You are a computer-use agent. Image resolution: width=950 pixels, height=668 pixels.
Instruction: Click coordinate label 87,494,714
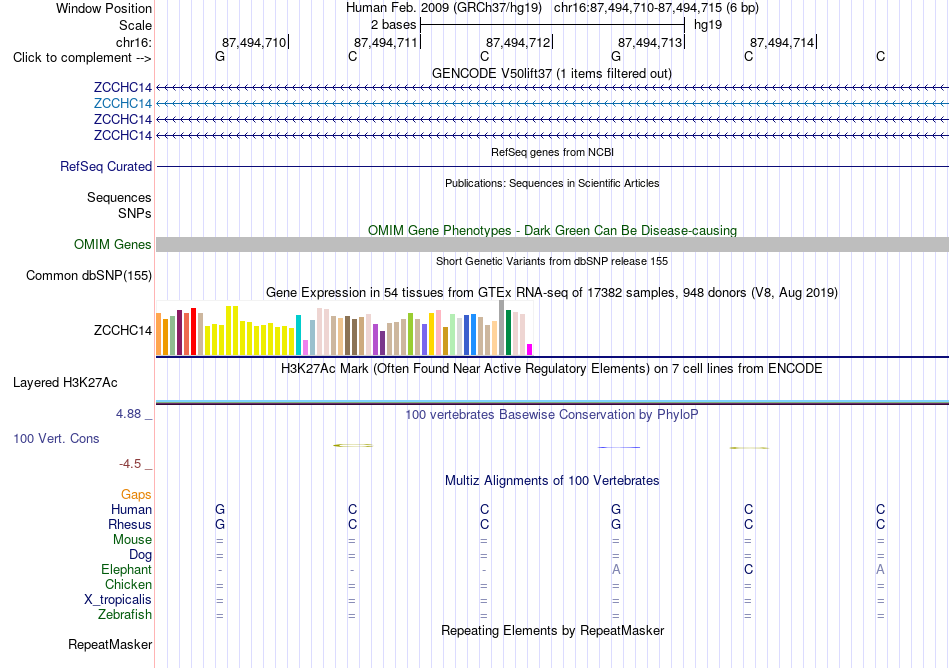[782, 42]
